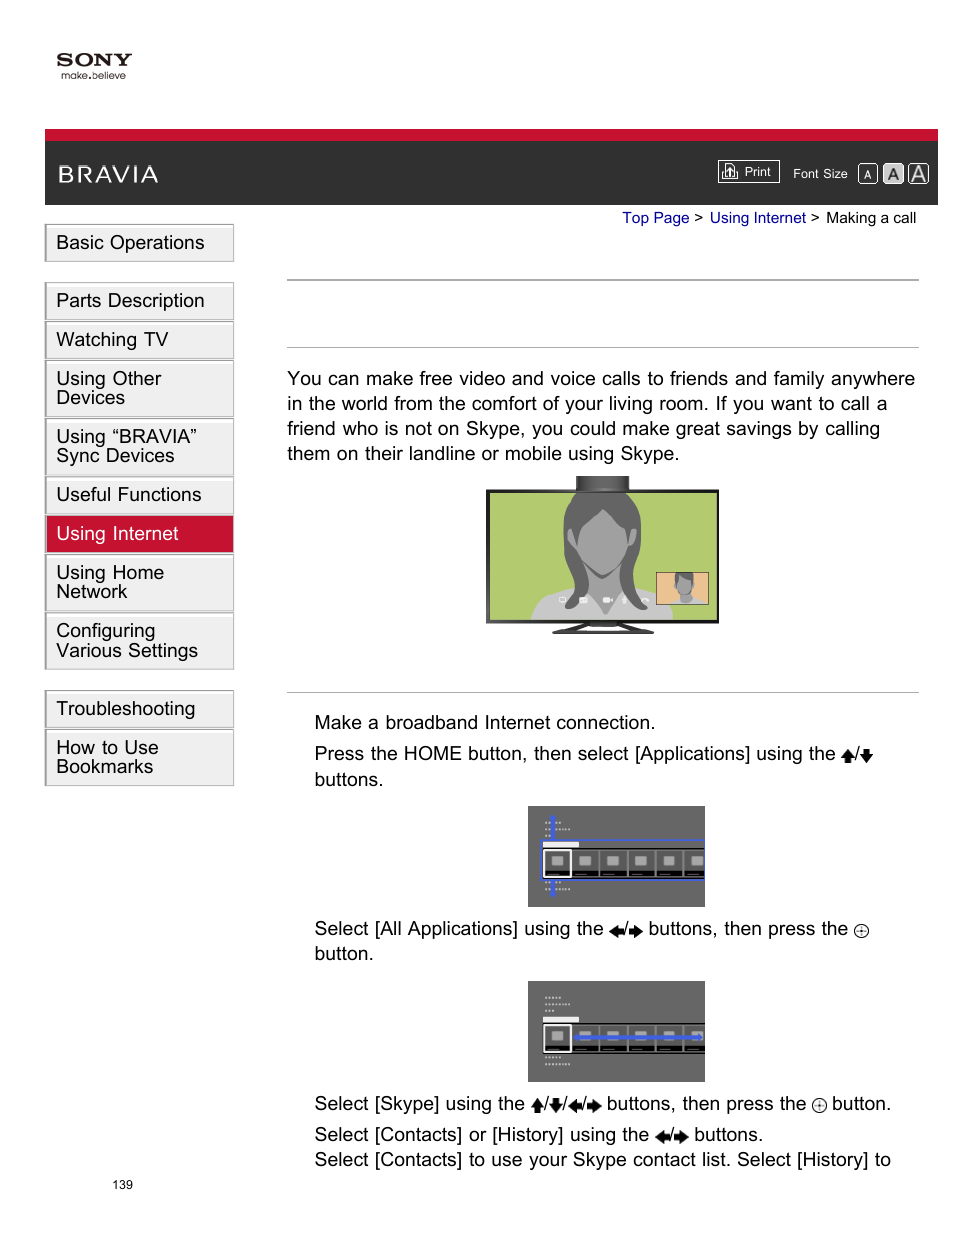Image resolution: width=954 pixels, height=1235 pixels.
Task: Click the printer icon in Print button
Action: 730,172
